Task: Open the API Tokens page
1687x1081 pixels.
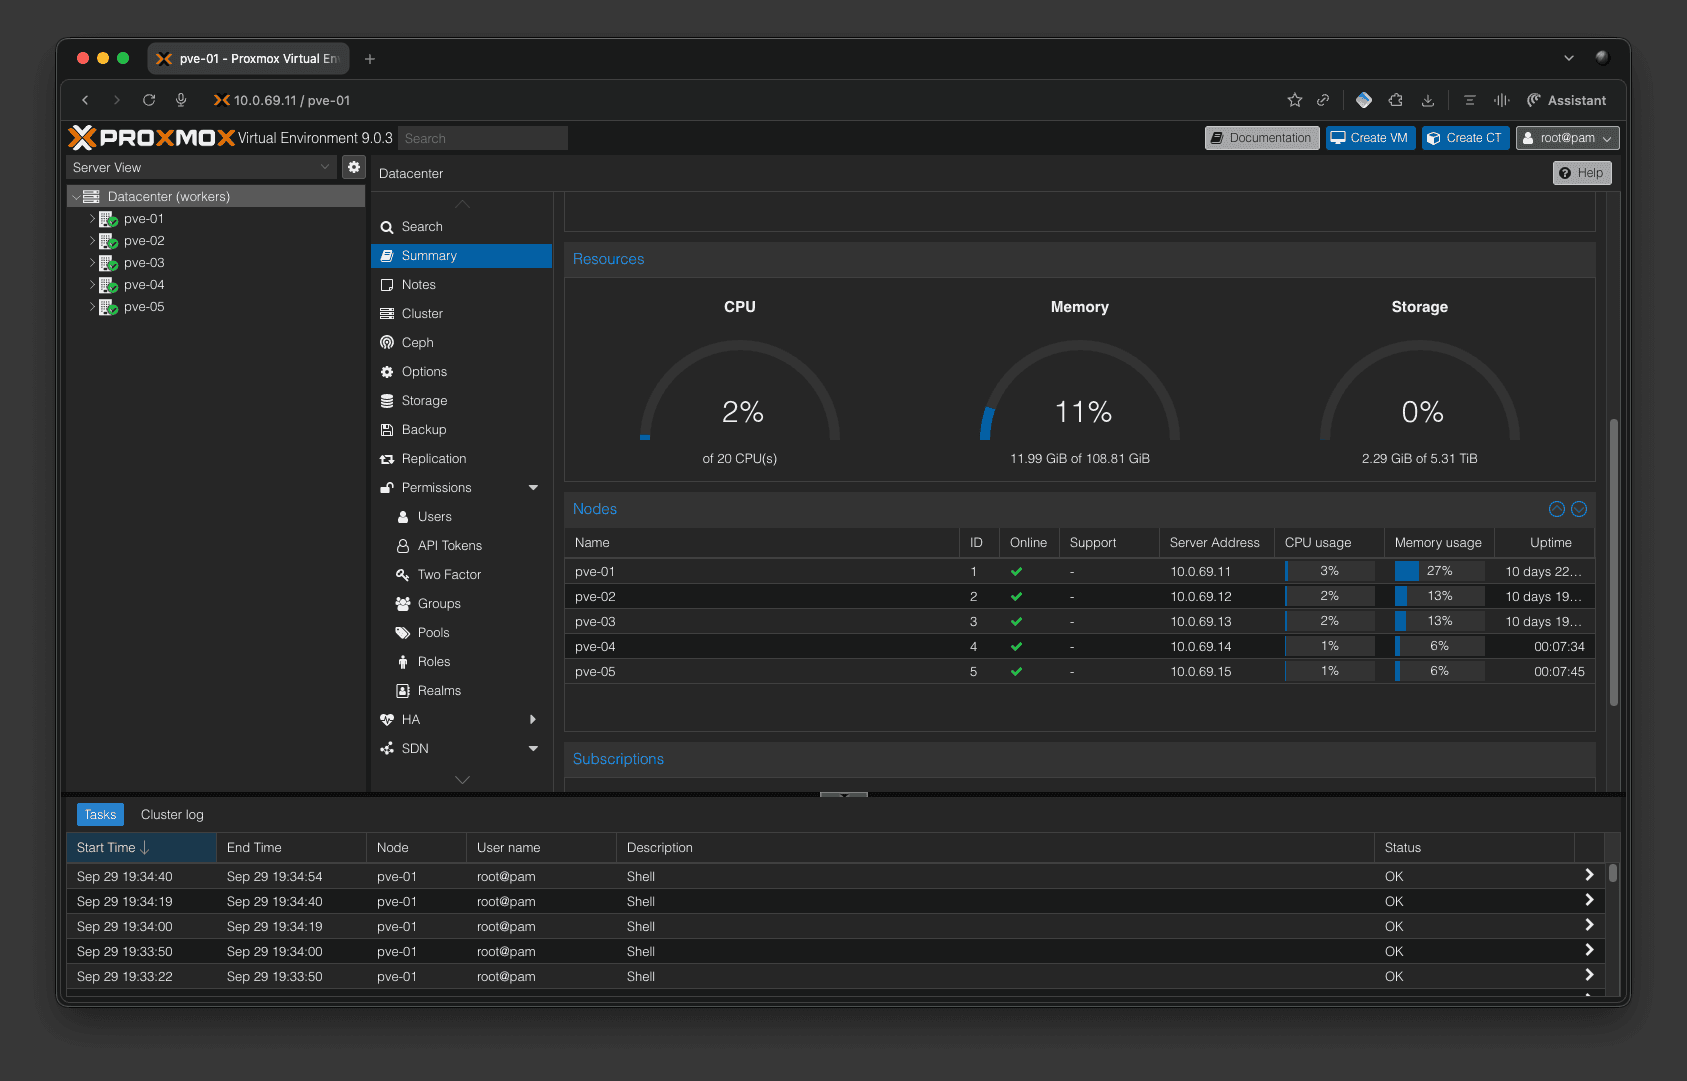Action: (461, 546)
